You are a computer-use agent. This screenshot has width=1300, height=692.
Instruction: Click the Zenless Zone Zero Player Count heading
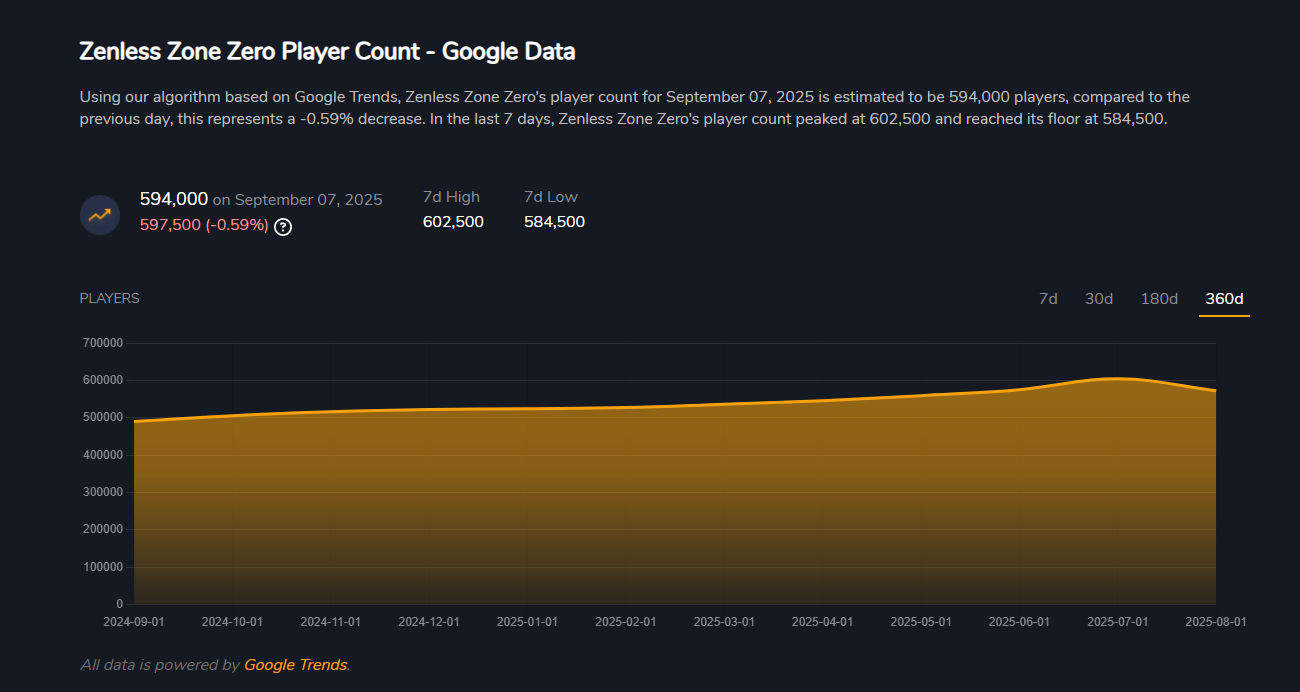point(327,51)
